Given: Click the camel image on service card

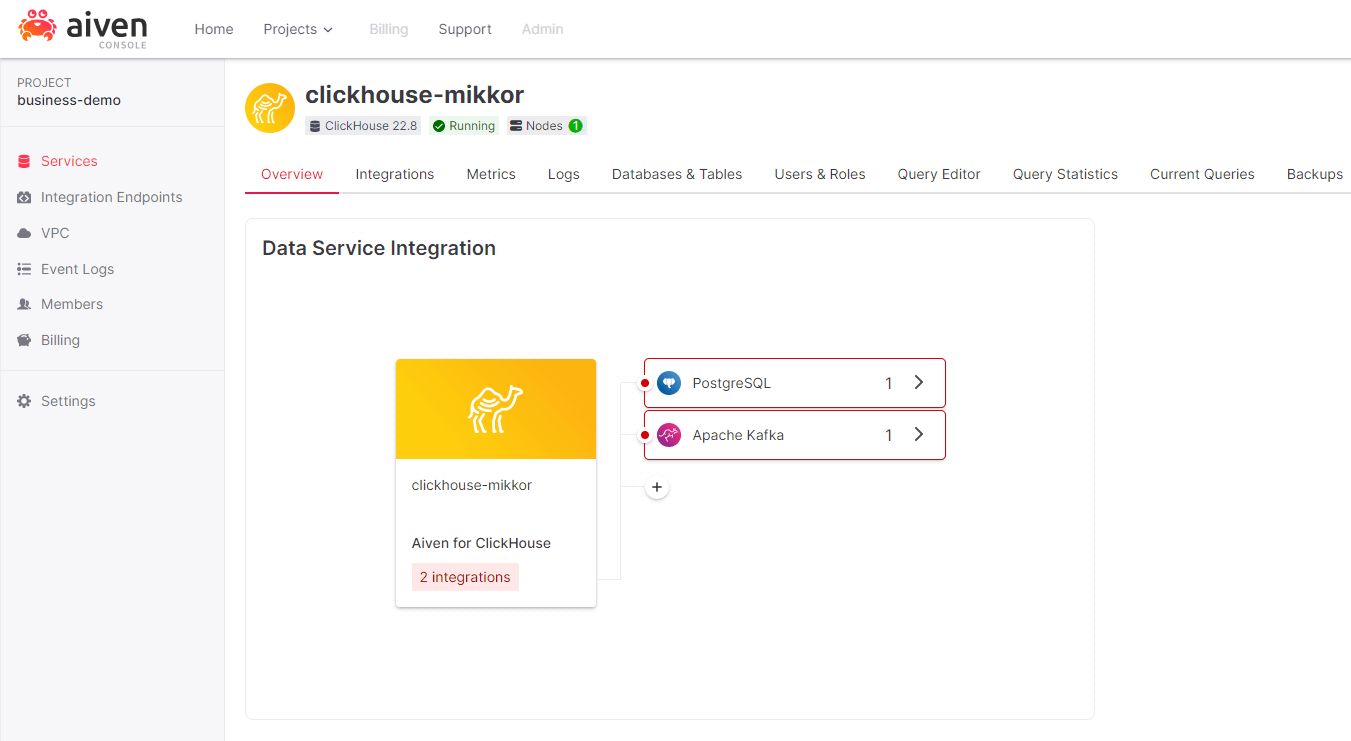Looking at the screenshot, I should 496,409.
